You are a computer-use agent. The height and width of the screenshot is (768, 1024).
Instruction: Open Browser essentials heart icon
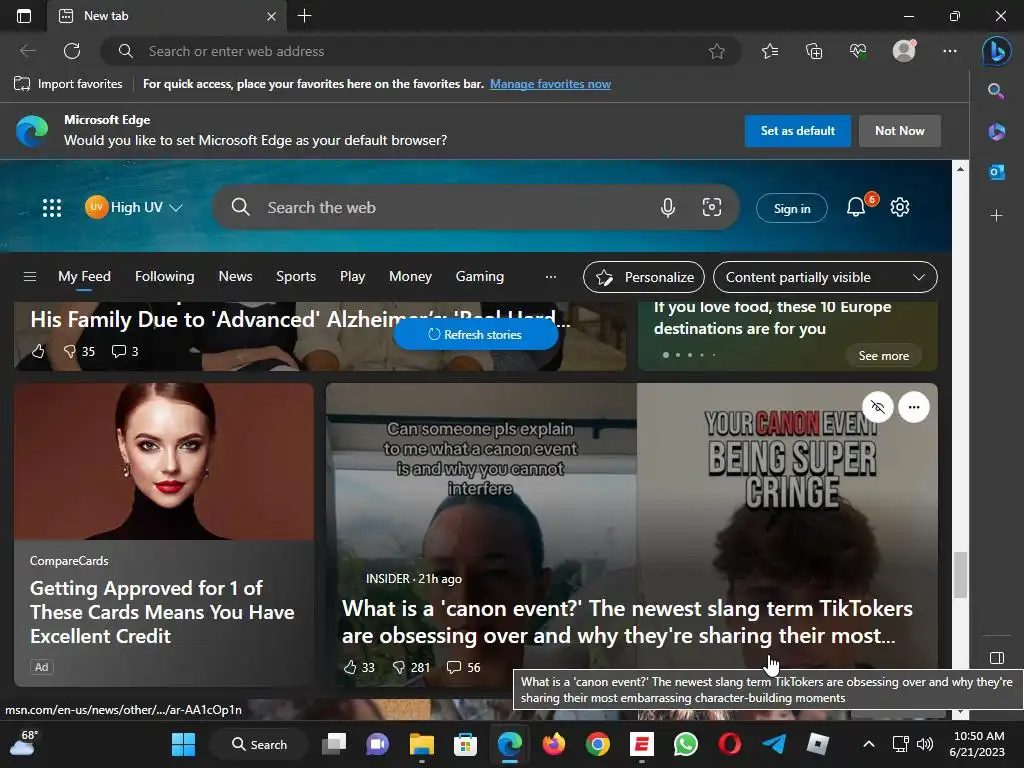858,51
